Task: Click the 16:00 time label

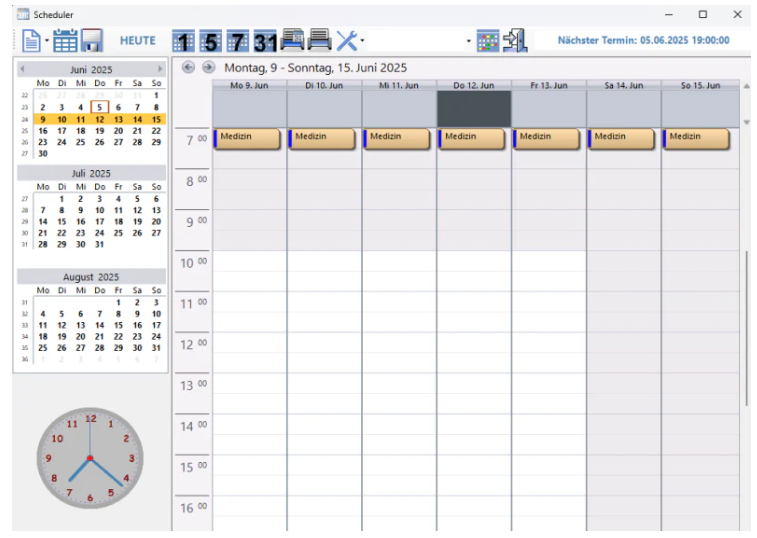Action: (x=194, y=509)
